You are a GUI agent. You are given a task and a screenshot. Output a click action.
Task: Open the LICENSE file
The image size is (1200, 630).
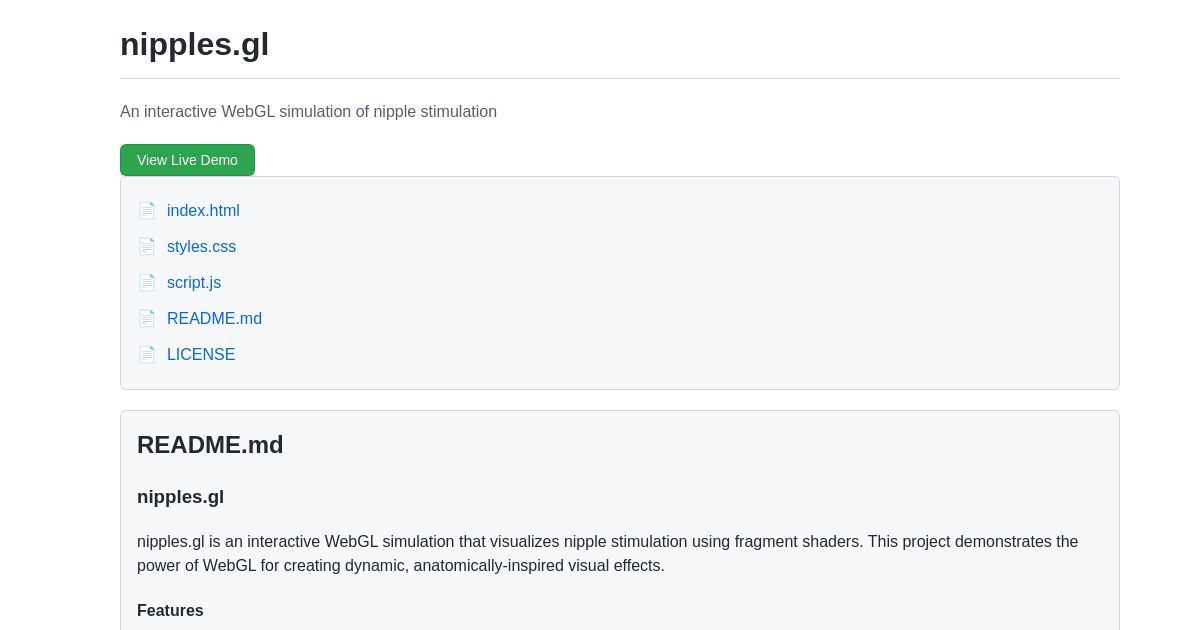(x=201, y=354)
